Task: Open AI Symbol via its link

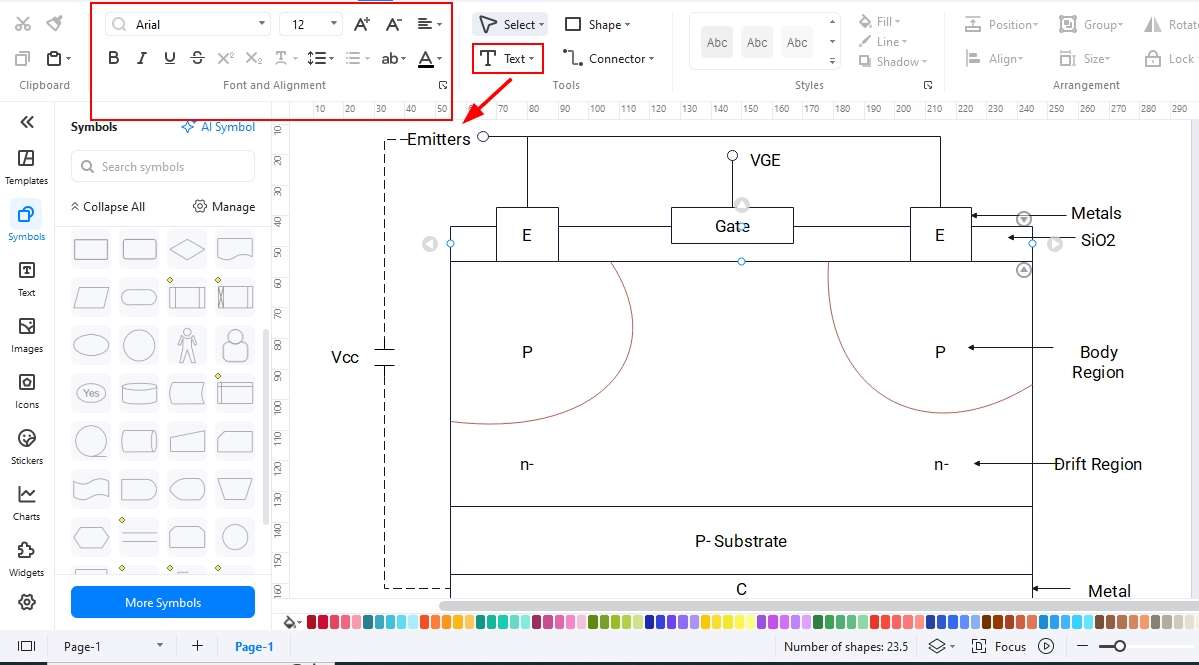Action: 218,126
